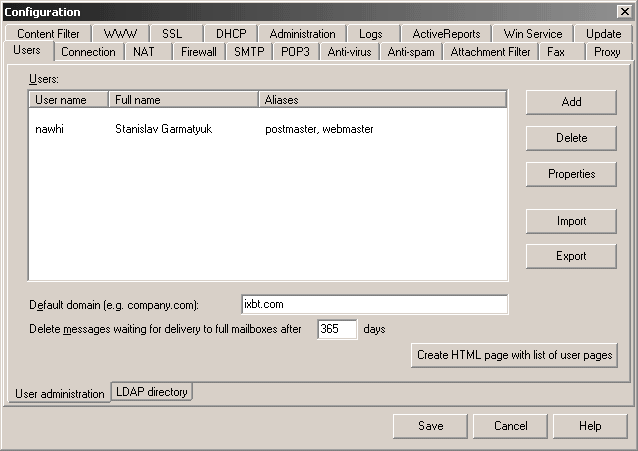The height and width of the screenshot is (451, 638).
Task: Click the Delete user button
Action: tap(571, 138)
